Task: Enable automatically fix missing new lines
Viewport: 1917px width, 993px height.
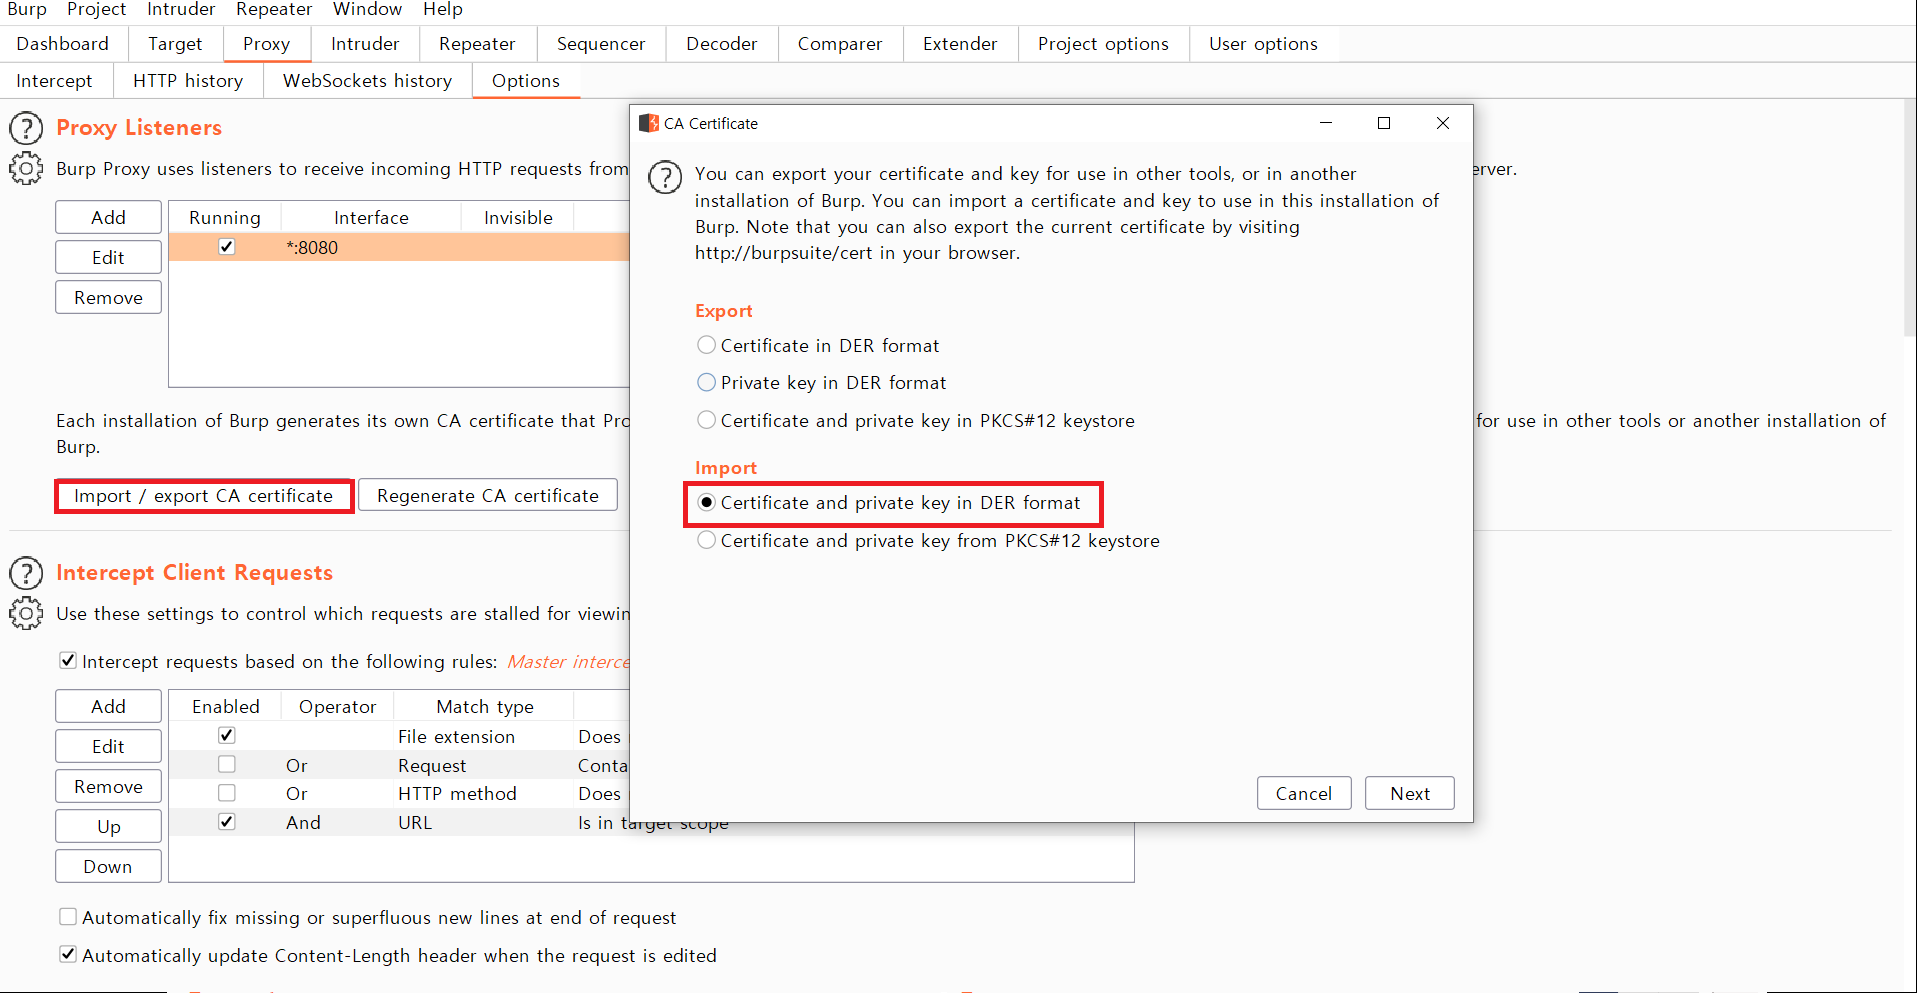Action: pos(68,916)
